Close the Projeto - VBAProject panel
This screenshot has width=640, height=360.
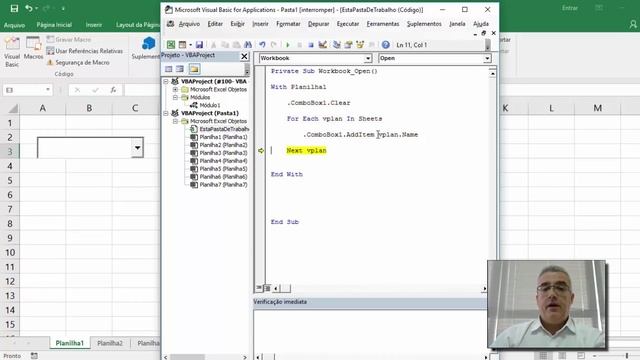point(244,56)
